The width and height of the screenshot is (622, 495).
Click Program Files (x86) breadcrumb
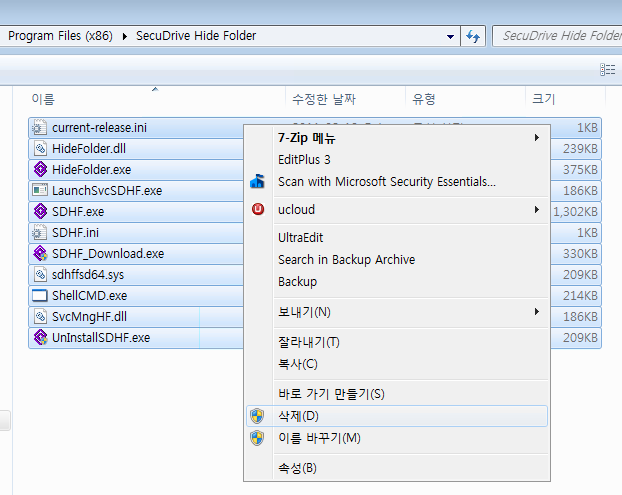click(60, 36)
